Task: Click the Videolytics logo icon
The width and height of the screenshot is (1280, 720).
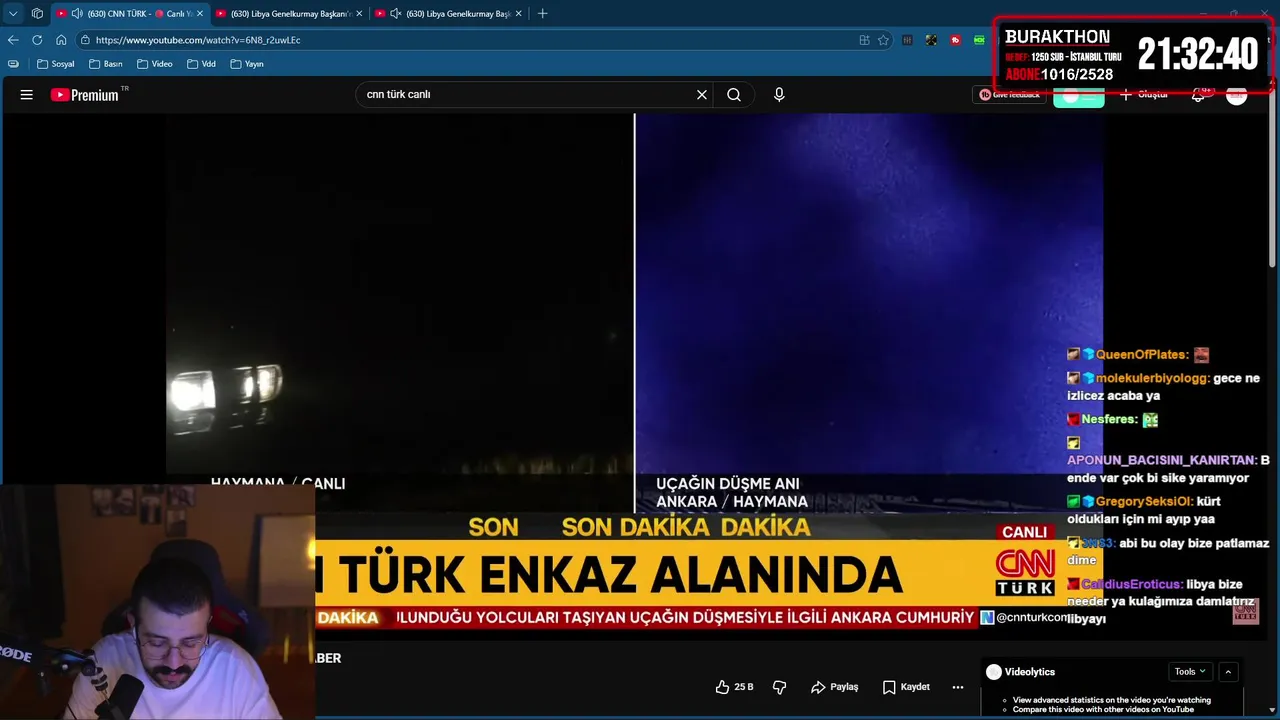Action: tap(993, 672)
